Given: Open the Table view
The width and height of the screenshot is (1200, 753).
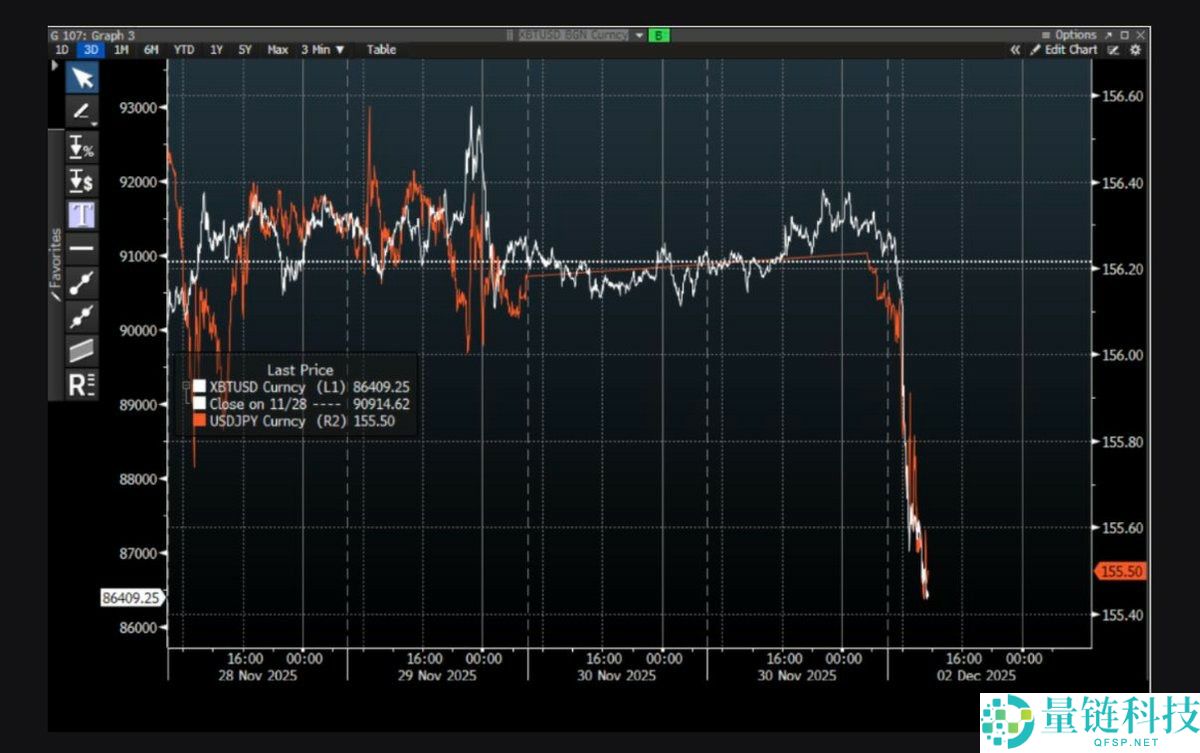Looking at the screenshot, I should (381, 49).
